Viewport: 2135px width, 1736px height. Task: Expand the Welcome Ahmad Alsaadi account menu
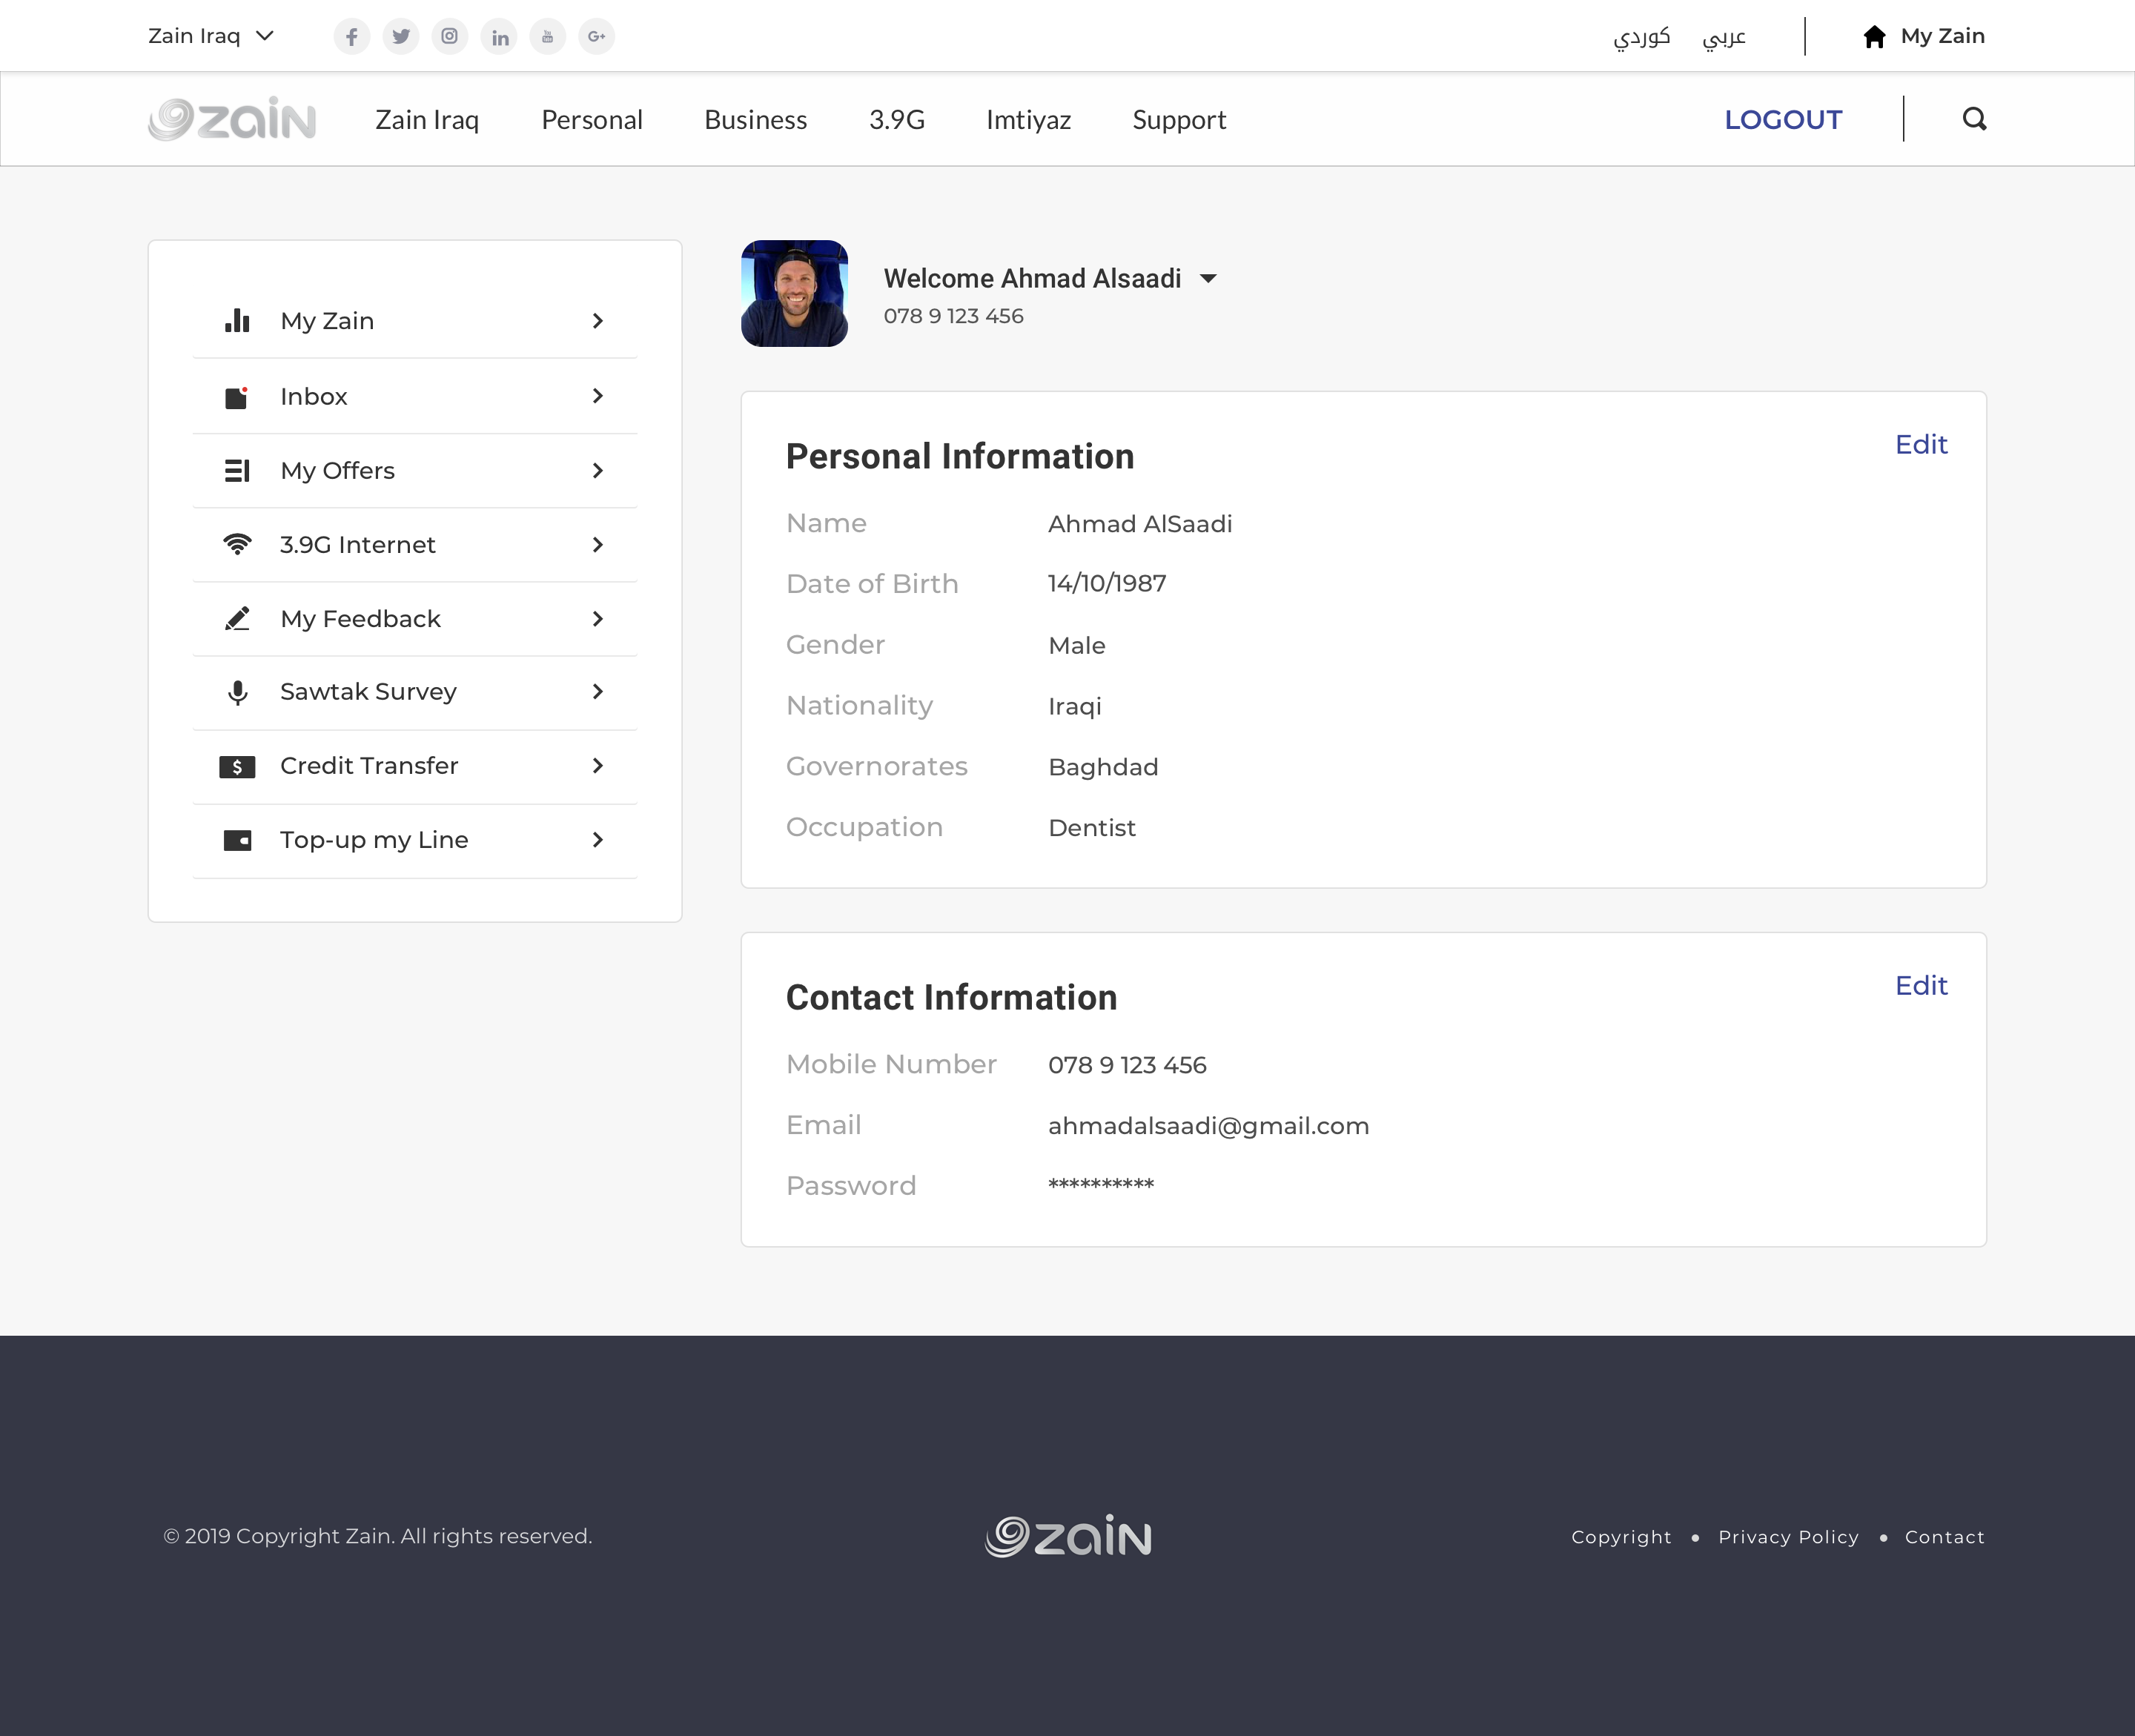[x=1209, y=279]
